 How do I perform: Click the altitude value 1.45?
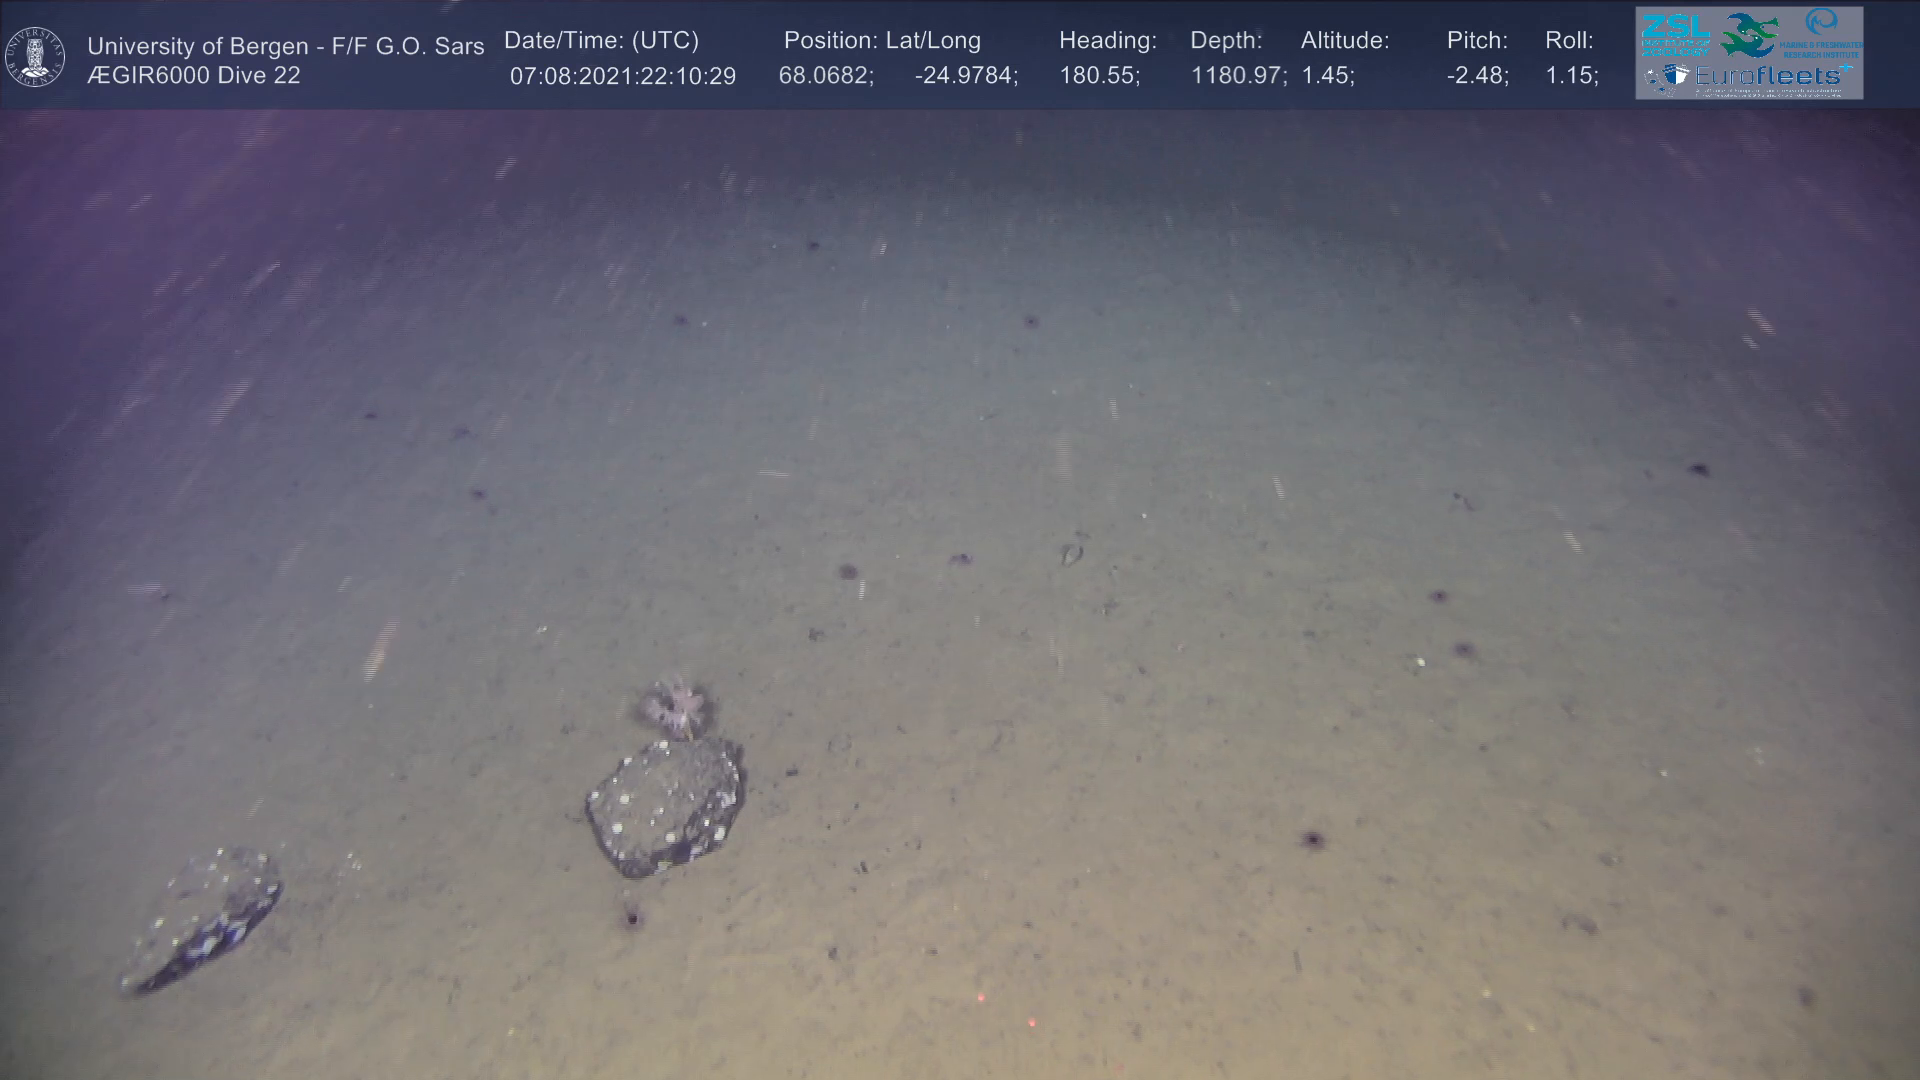[1327, 76]
